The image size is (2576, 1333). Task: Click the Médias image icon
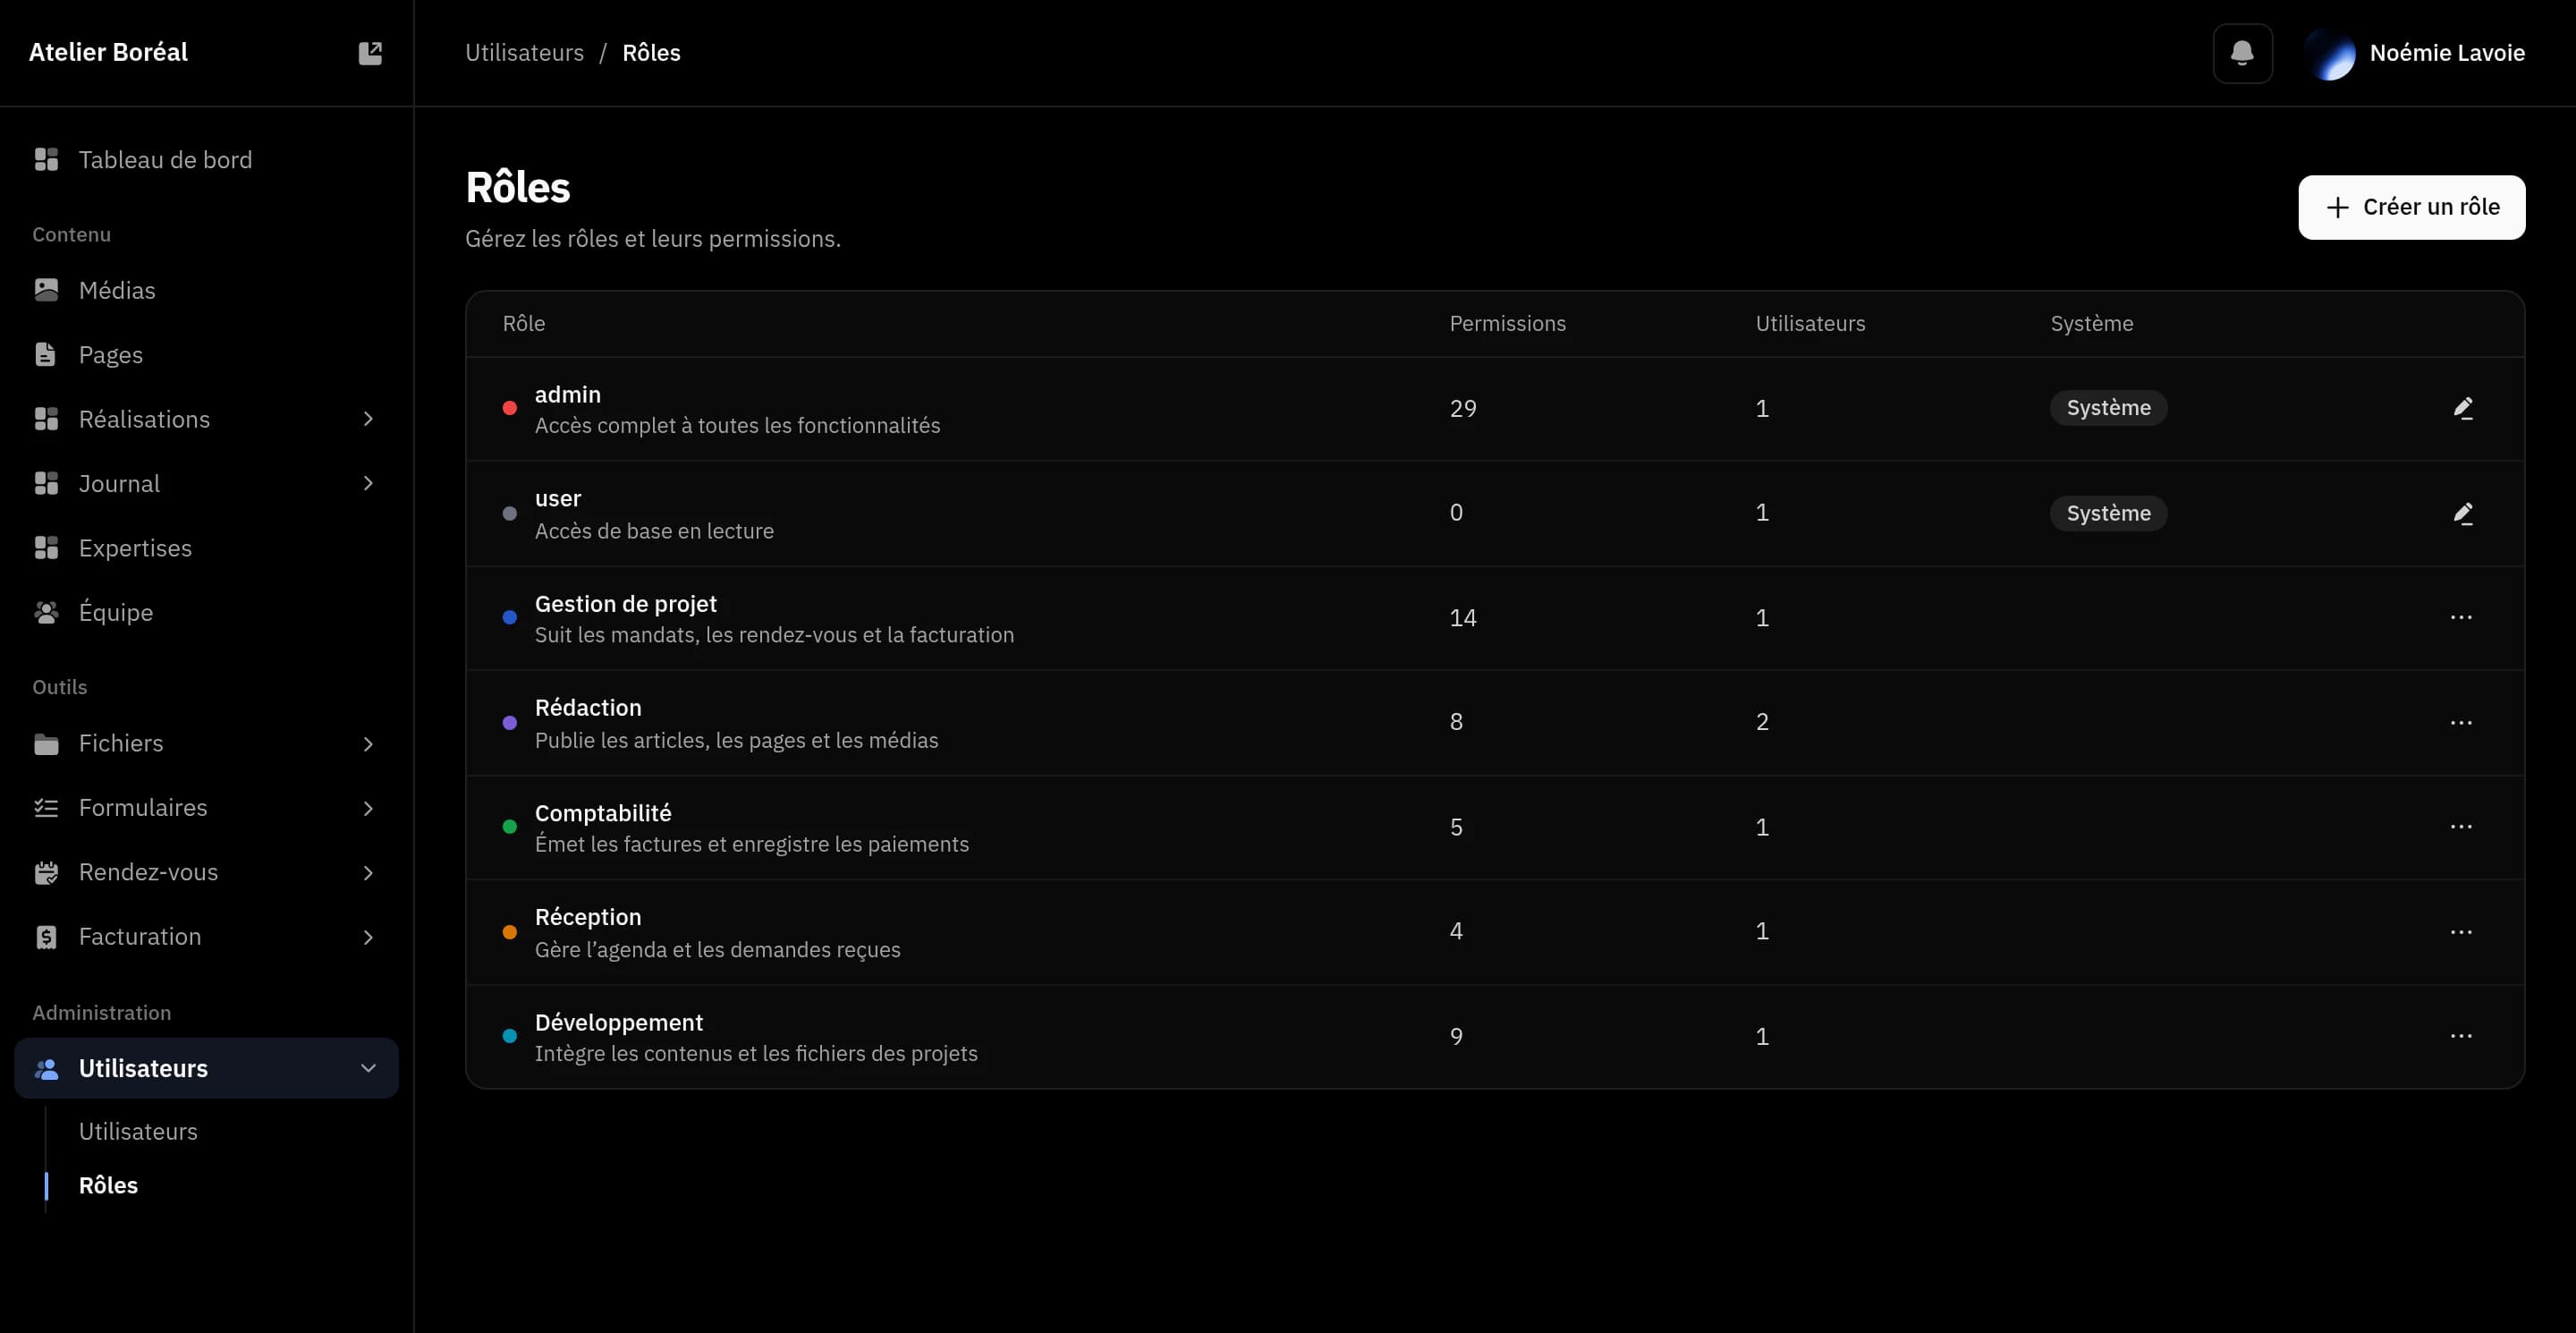pos(46,290)
